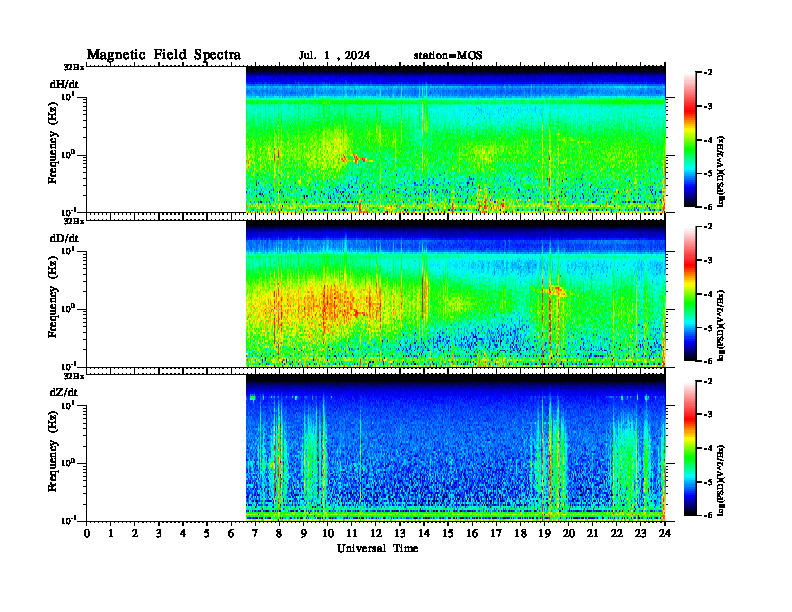Click the 32Hz label above dD/dt panel
792x612 pixels.
pos(74,221)
